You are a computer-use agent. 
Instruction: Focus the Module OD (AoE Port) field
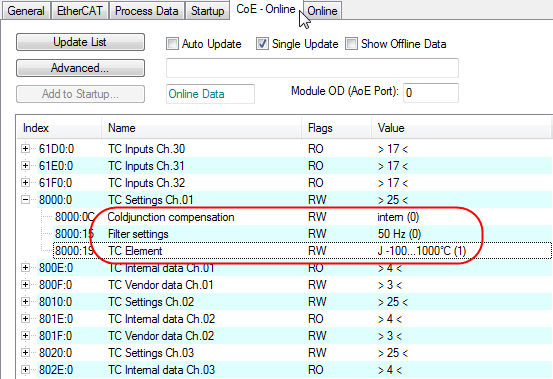coord(431,93)
